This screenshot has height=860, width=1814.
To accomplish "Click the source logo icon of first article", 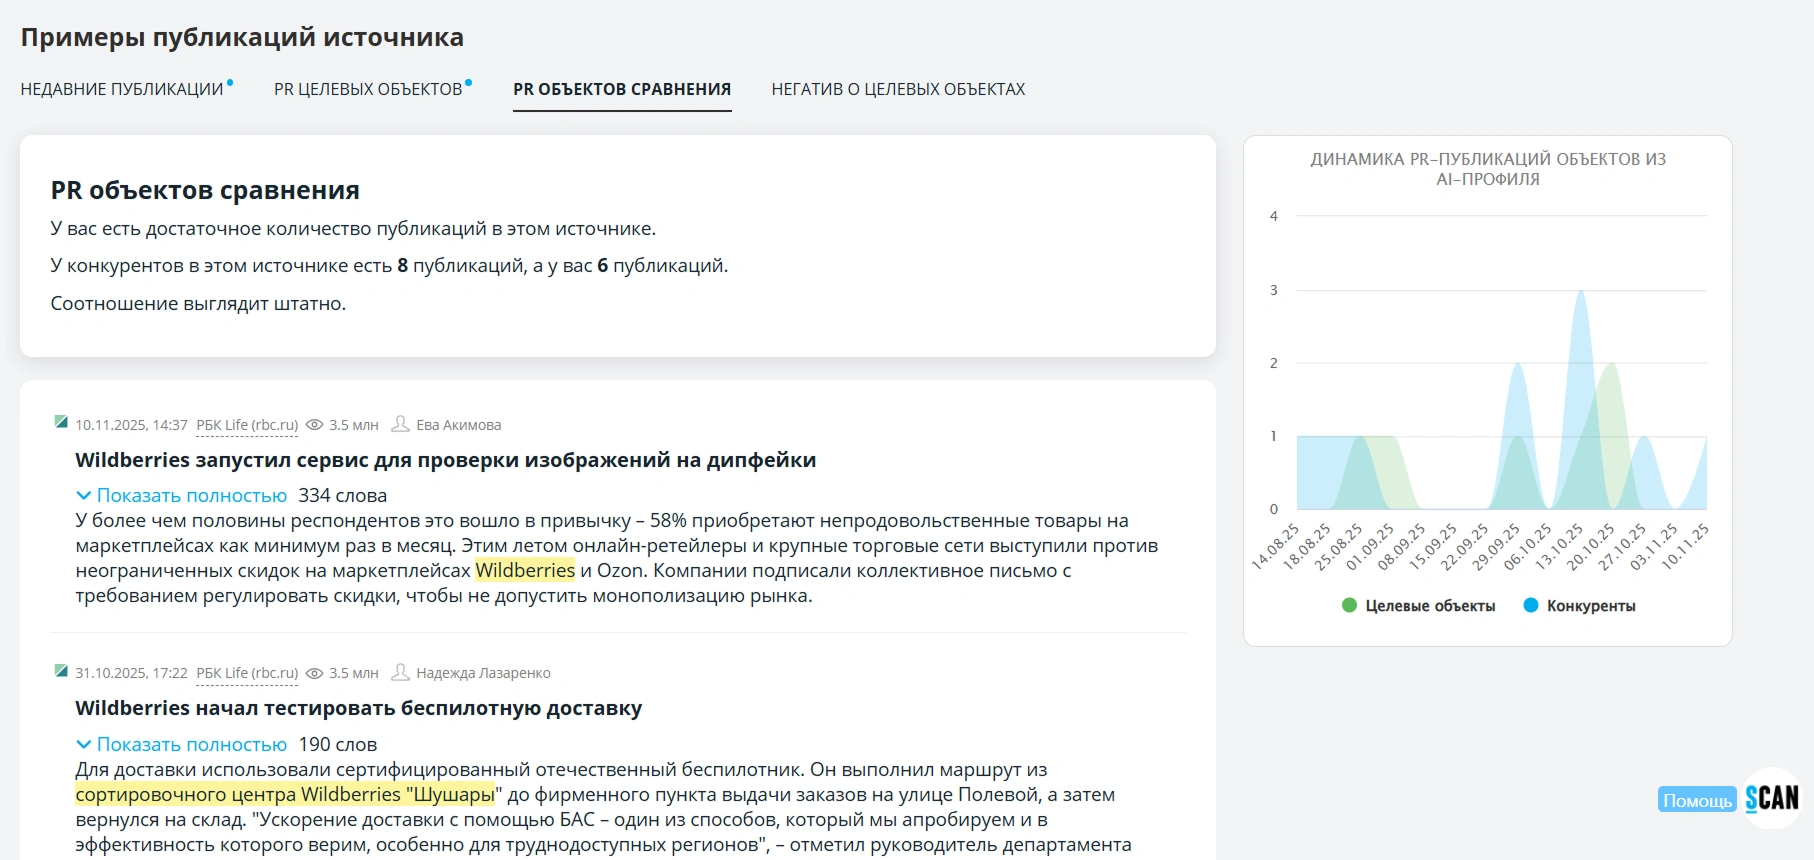I will pos(61,422).
